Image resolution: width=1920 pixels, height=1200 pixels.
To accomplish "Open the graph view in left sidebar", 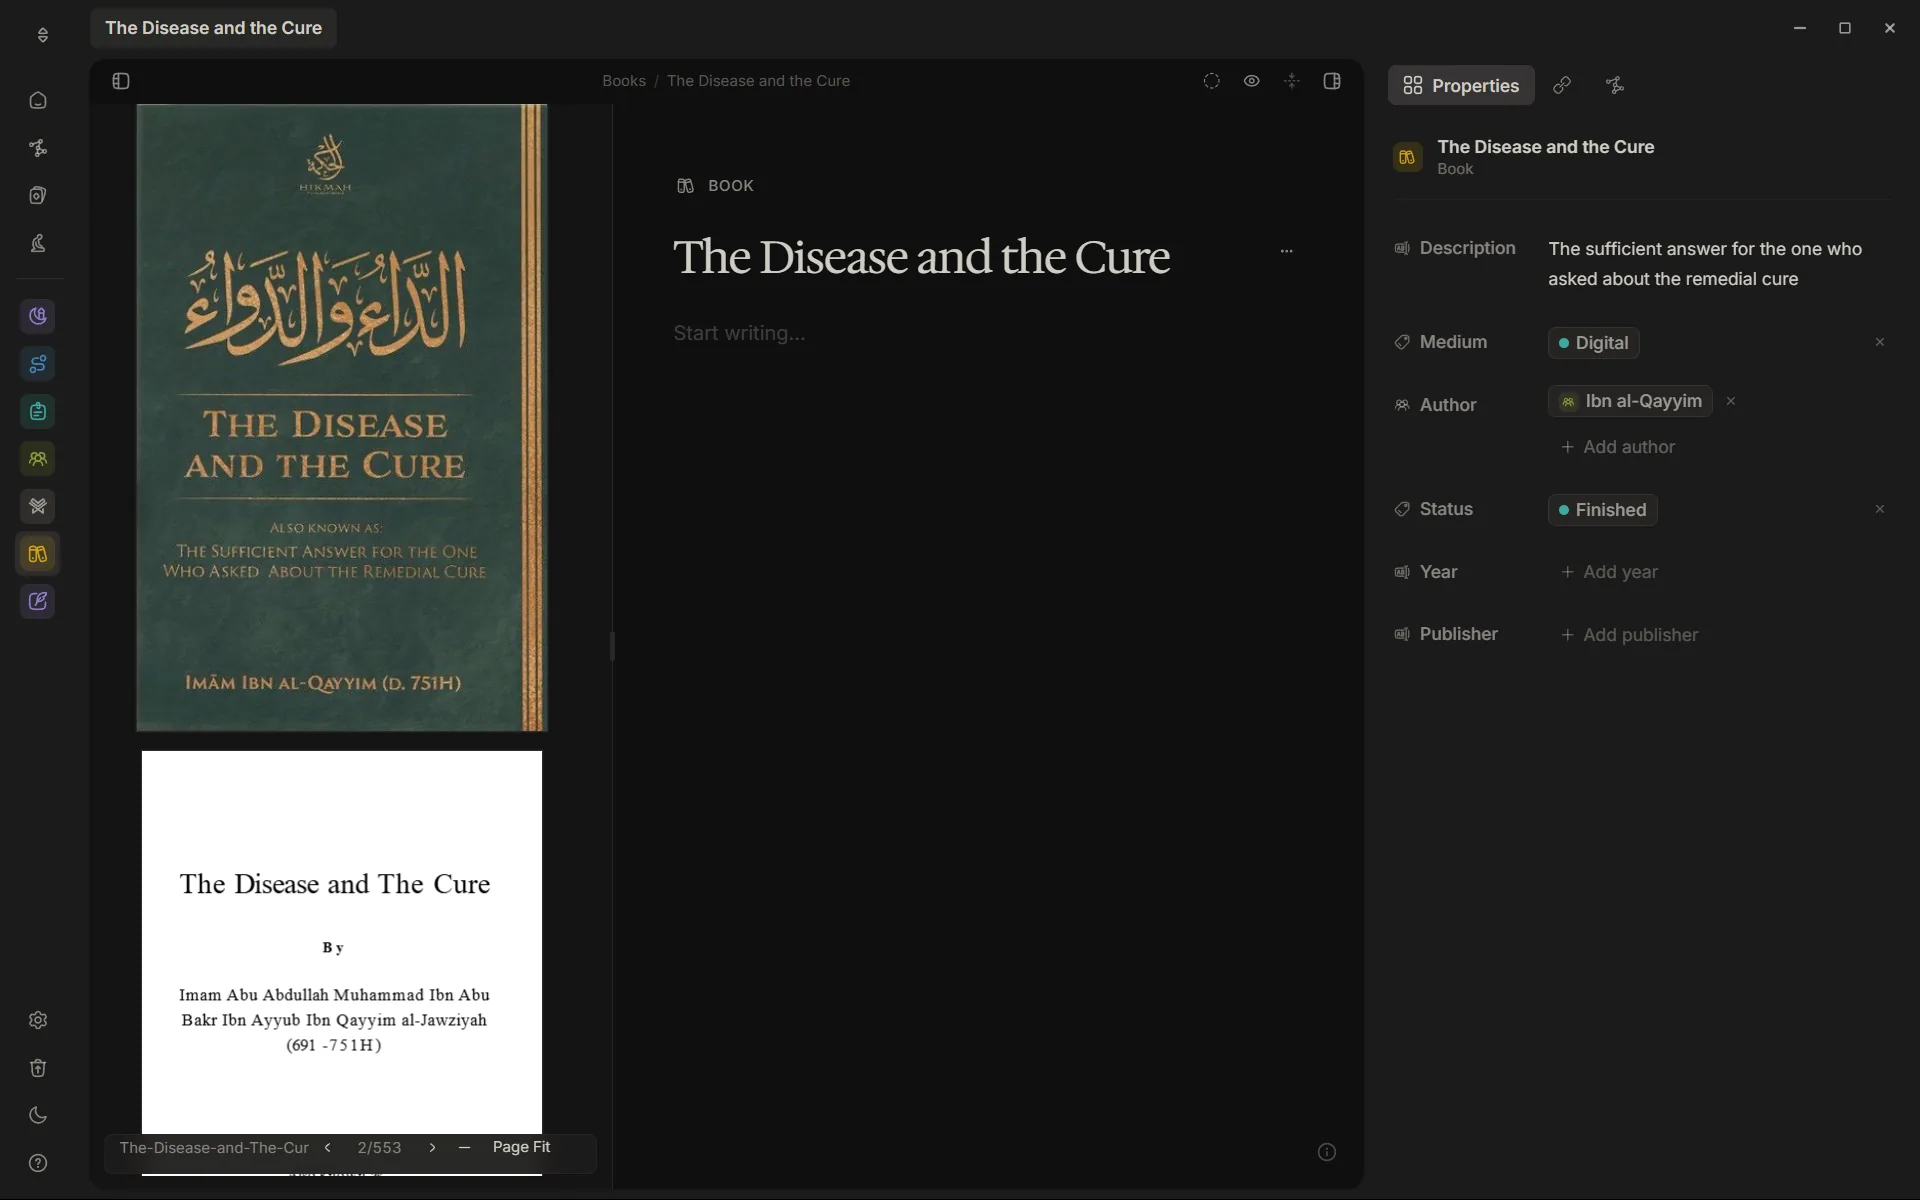I will (x=38, y=148).
